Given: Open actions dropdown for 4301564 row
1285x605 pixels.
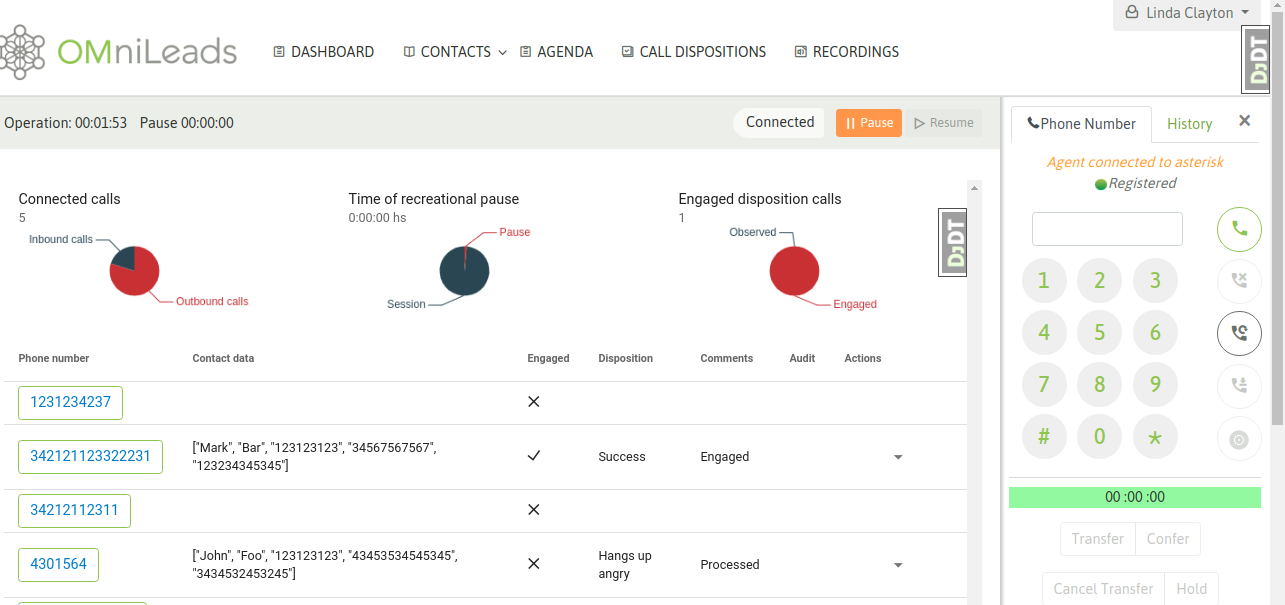Looking at the screenshot, I should (898, 565).
